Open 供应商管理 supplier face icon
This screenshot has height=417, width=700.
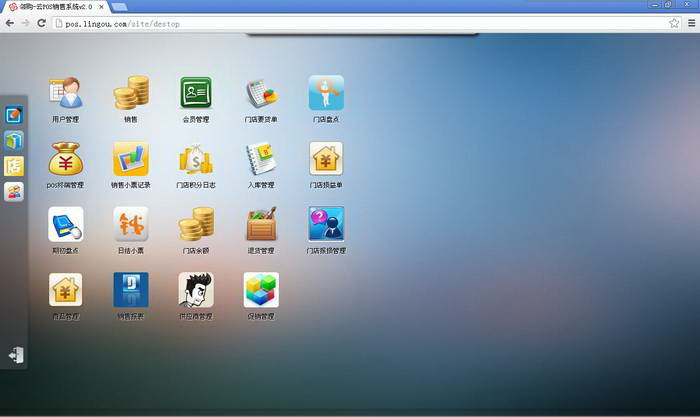(x=196, y=290)
